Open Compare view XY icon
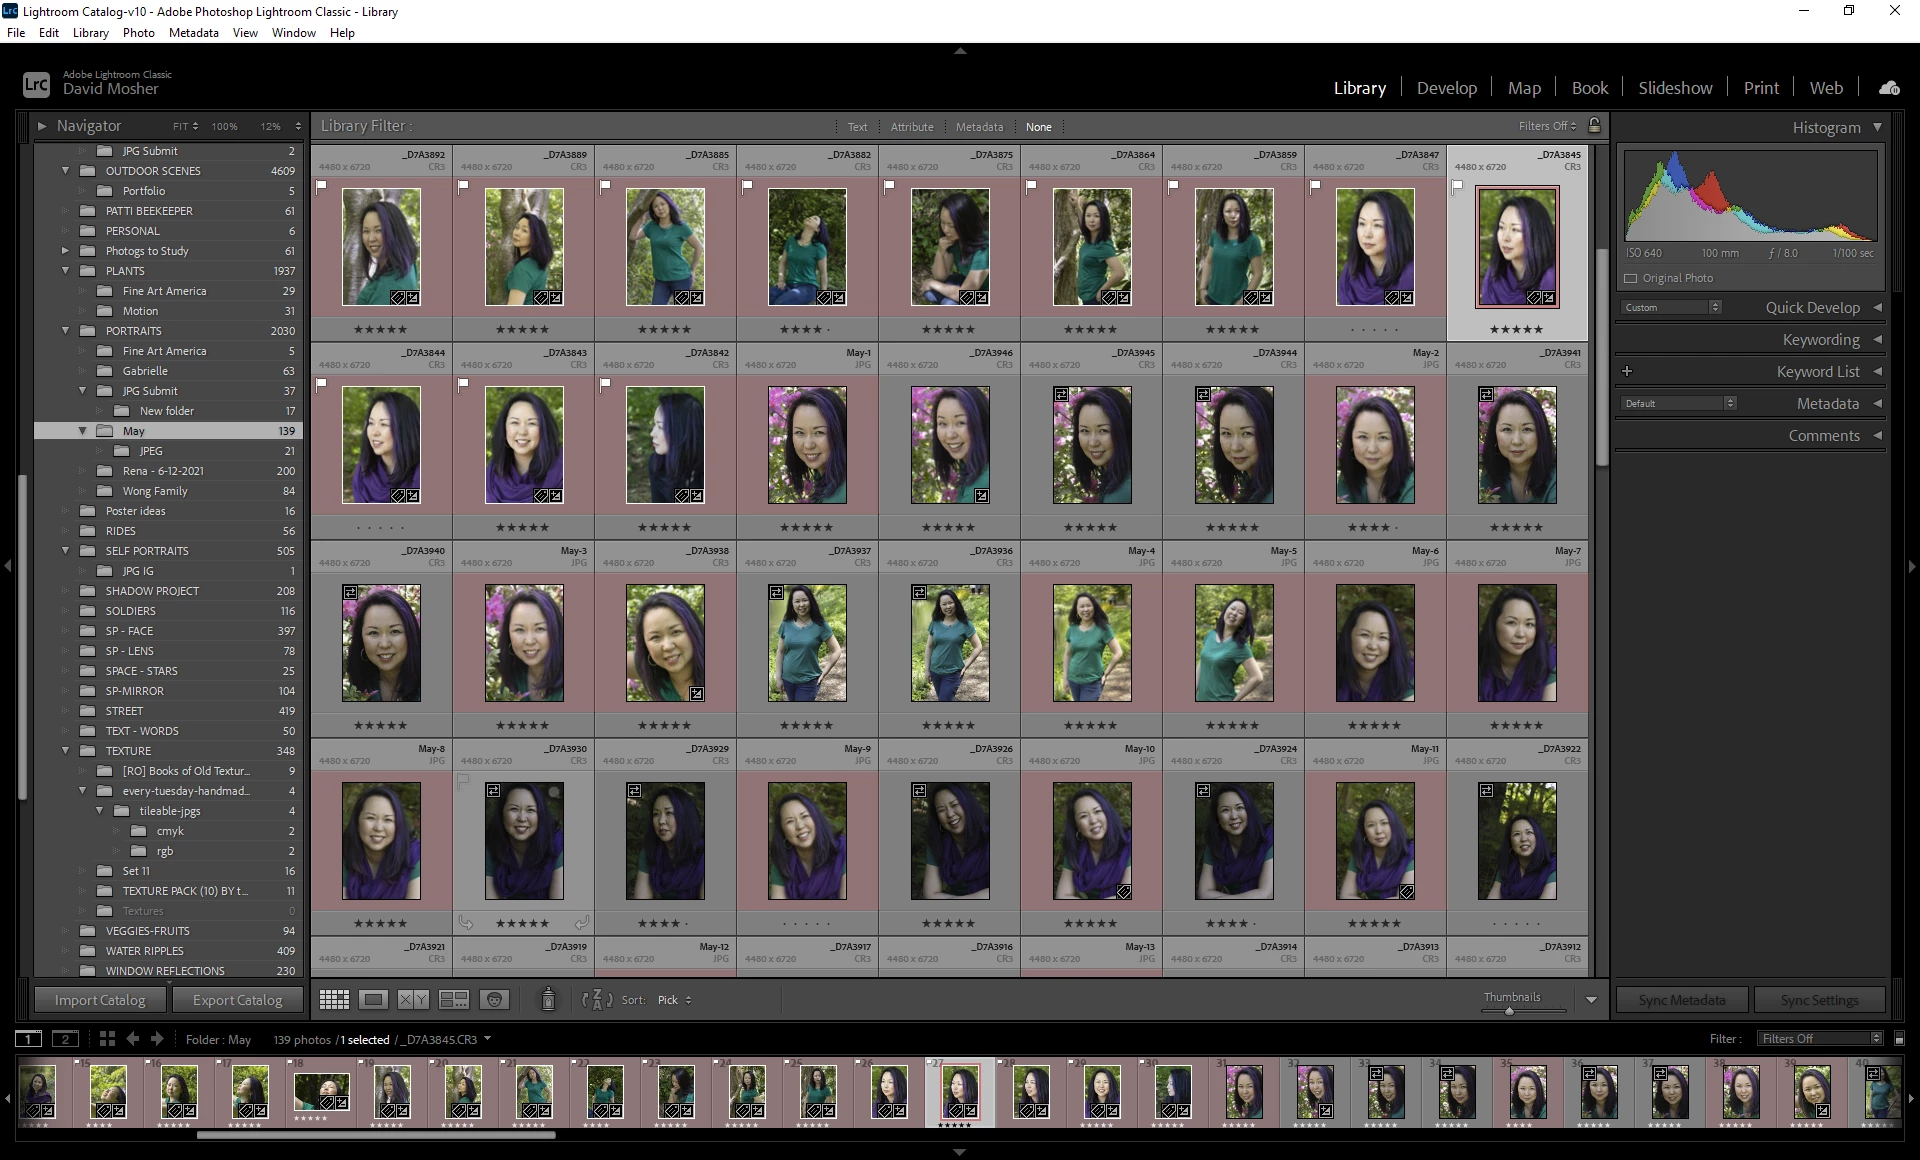Screen dimensions: 1920x1160 tap(413, 999)
